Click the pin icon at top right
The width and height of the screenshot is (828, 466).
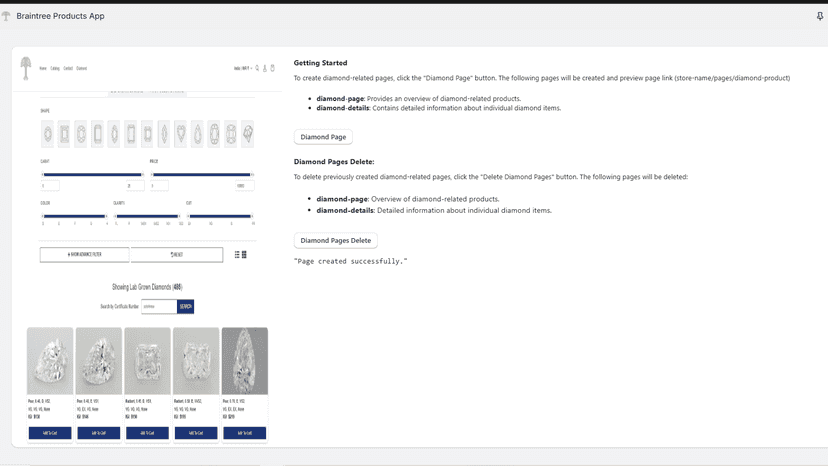coord(820,16)
